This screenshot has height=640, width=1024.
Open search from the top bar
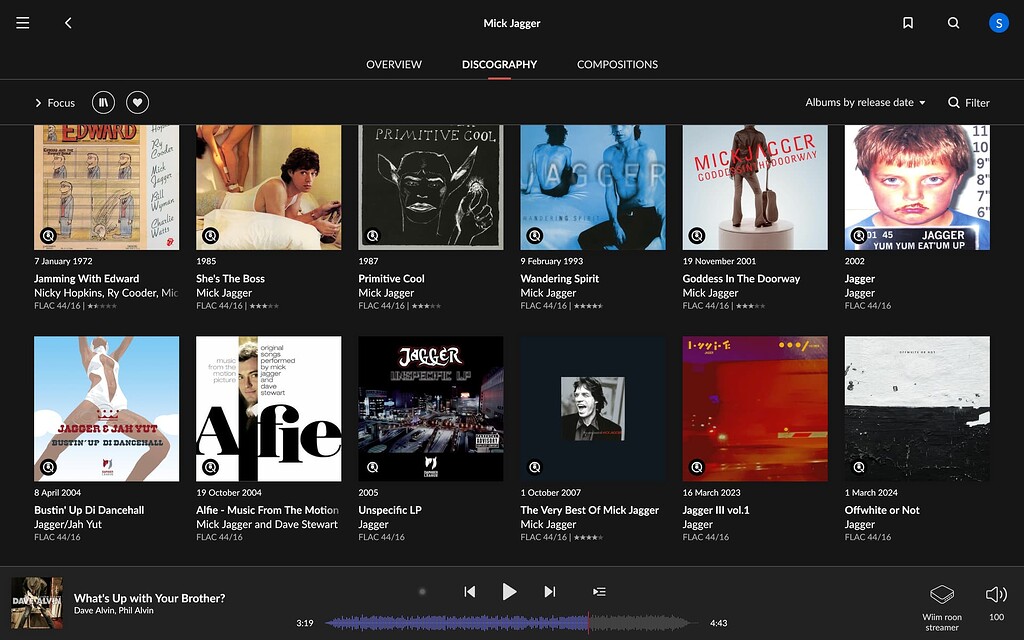click(953, 22)
